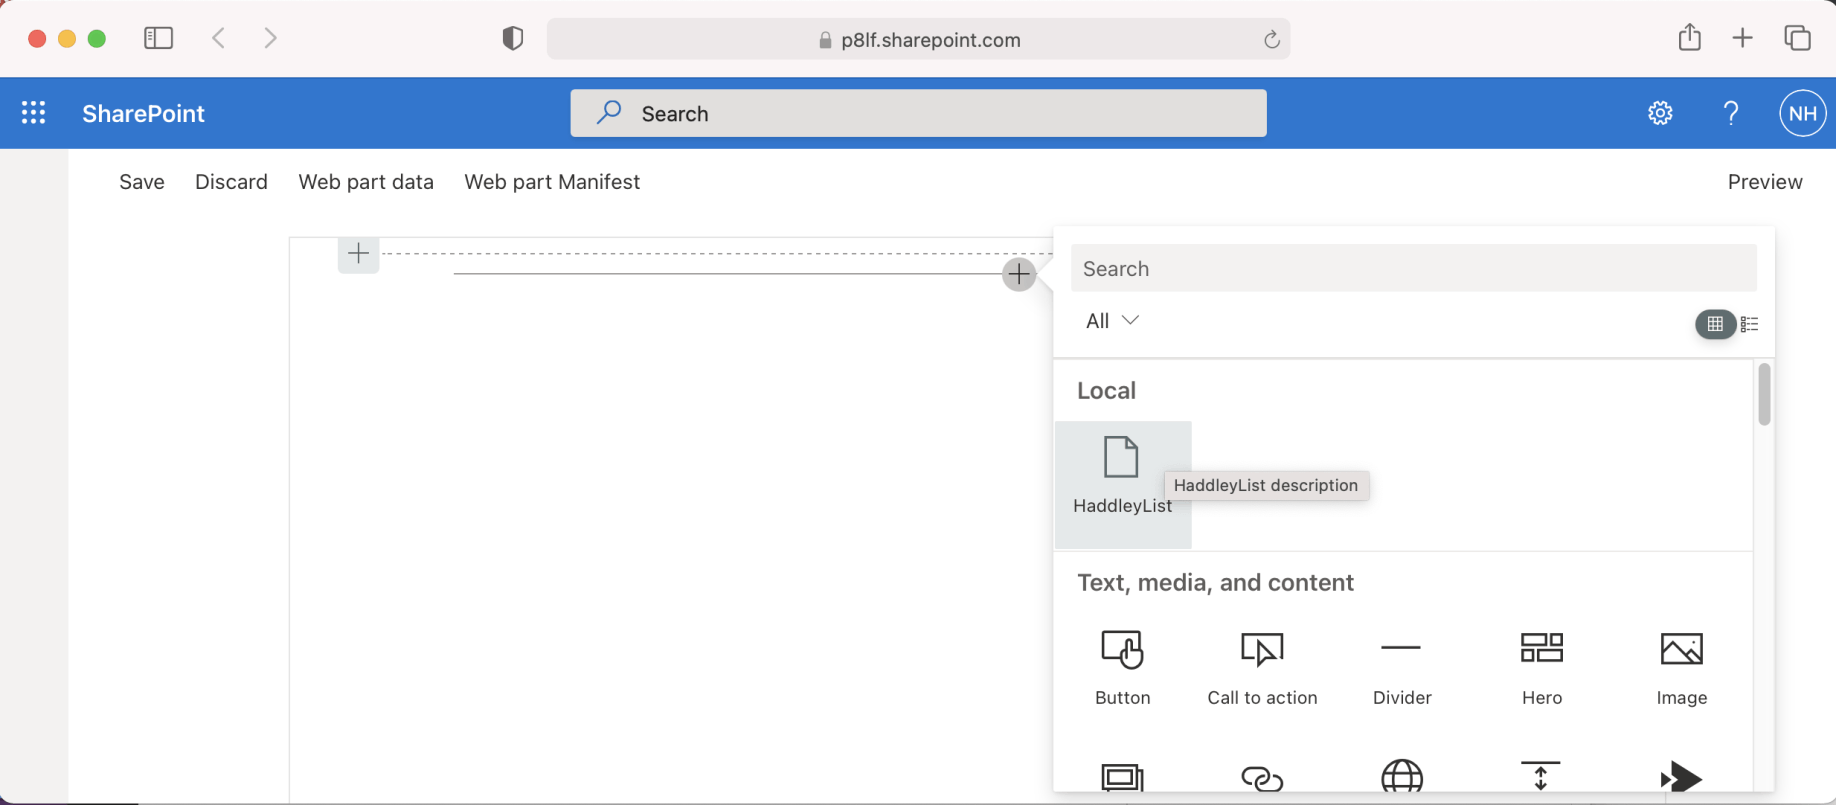Viewport: 1836px width, 805px height.
Task: Click the web part picker search field
Action: click(x=1414, y=268)
